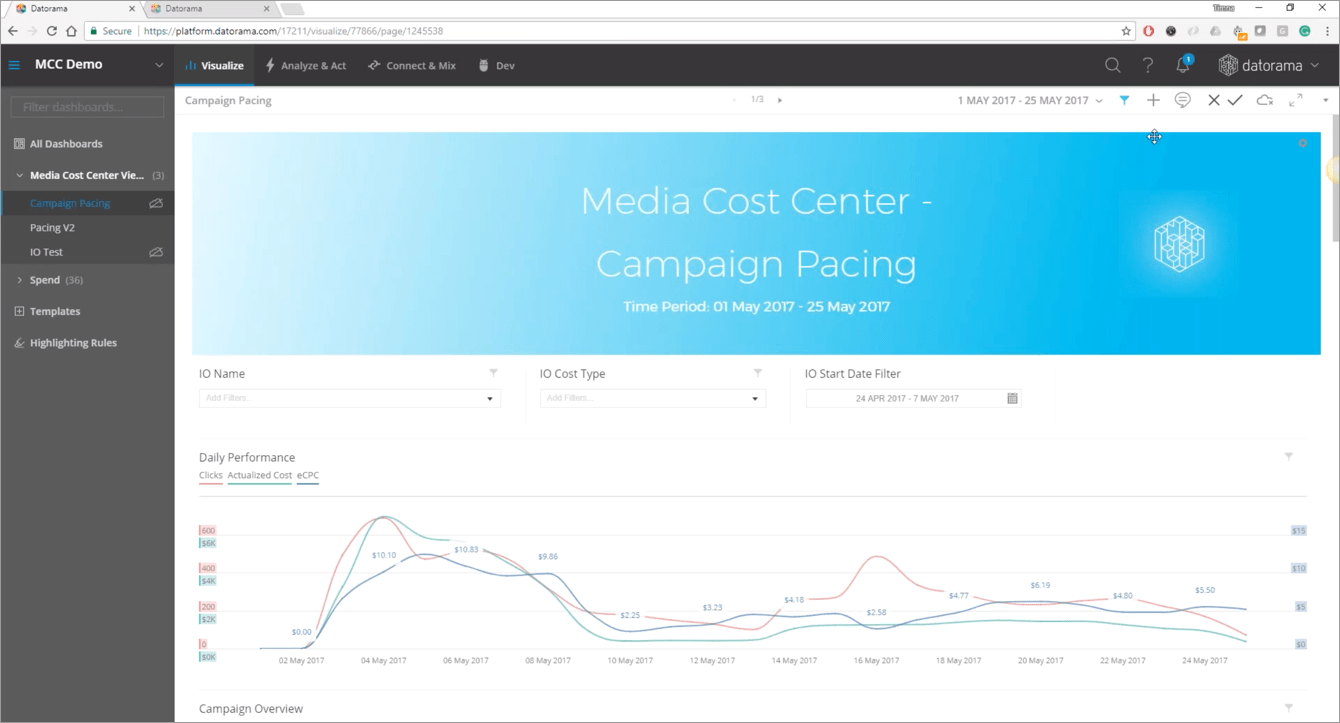This screenshot has width=1340, height=723.
Task: Open the IO Name filter dropdown
Action: click(489, 399)
